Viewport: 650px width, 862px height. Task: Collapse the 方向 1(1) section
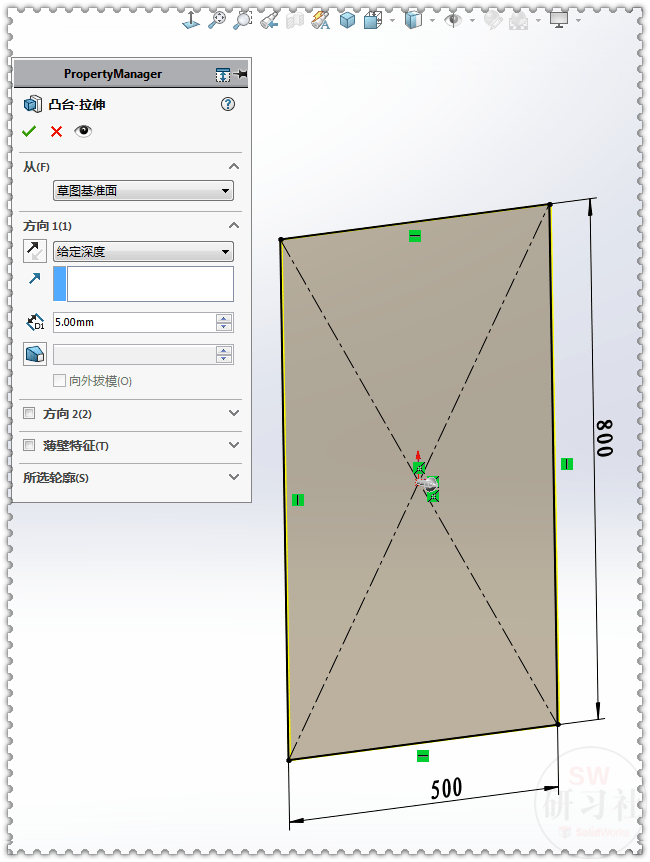(x=234, y=225)
